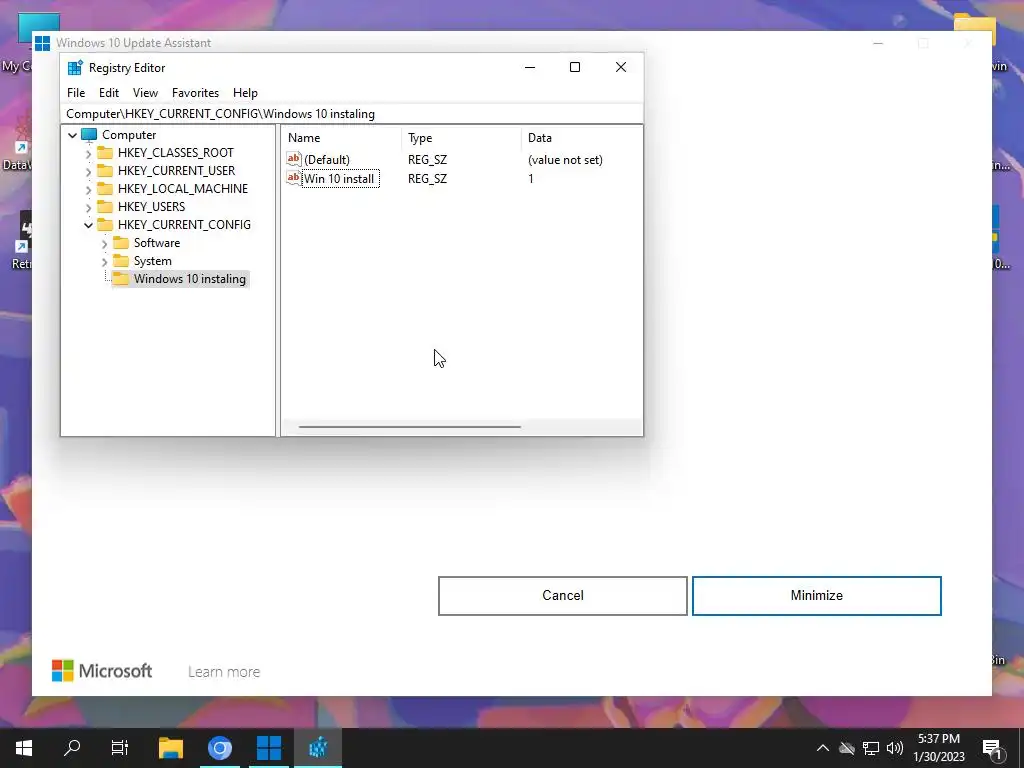Open the network tray icon
Viewport: 1024px width, 768px height.
pos(871,748)
